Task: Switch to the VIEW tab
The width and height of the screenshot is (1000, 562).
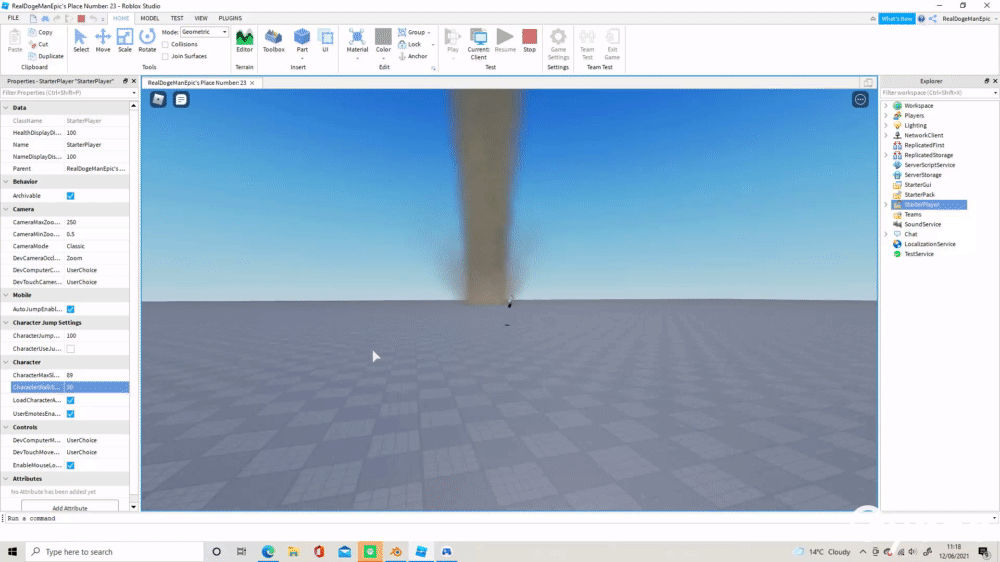Action: click(201, 18)
